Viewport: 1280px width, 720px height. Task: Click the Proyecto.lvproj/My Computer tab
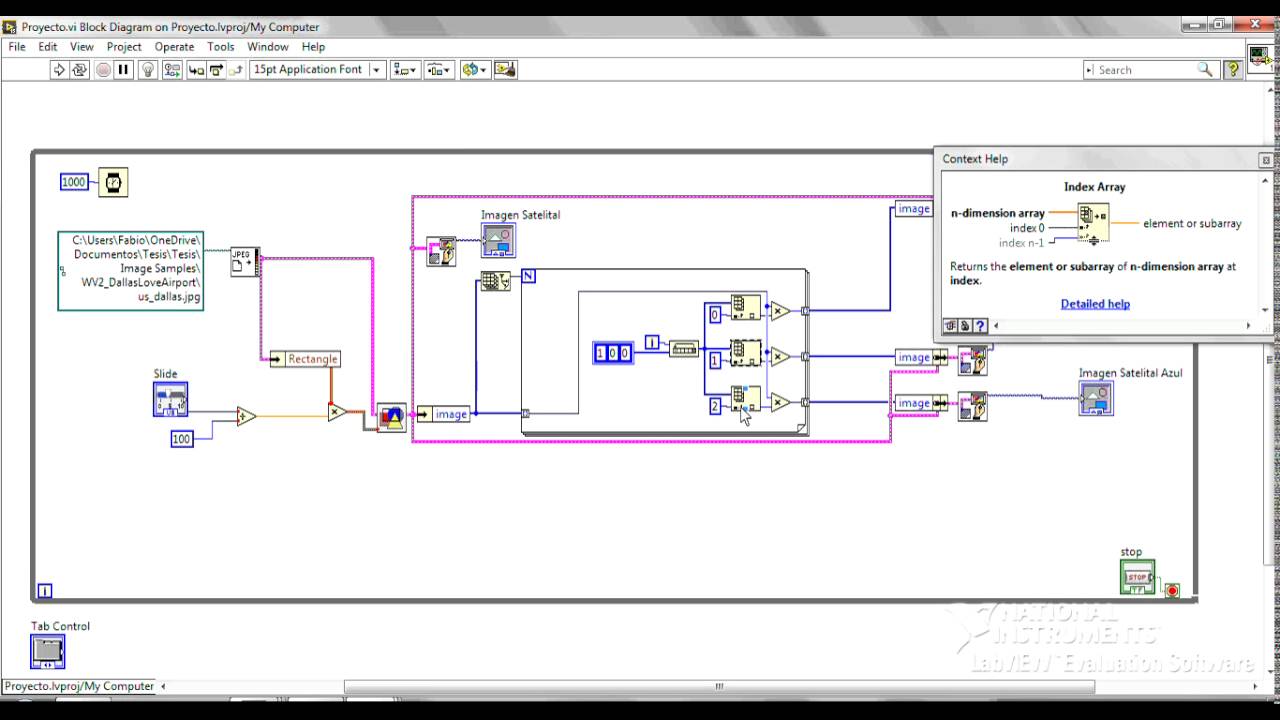(80, 686)
